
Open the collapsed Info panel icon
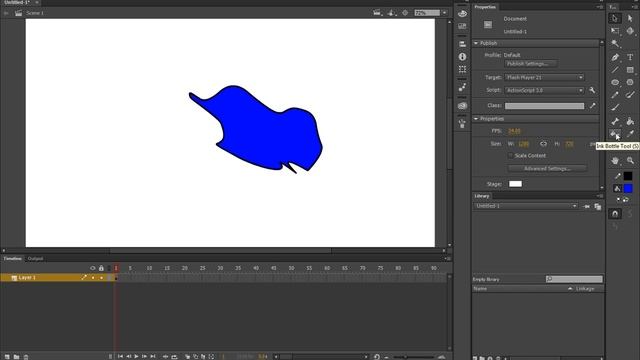(462, 57)
